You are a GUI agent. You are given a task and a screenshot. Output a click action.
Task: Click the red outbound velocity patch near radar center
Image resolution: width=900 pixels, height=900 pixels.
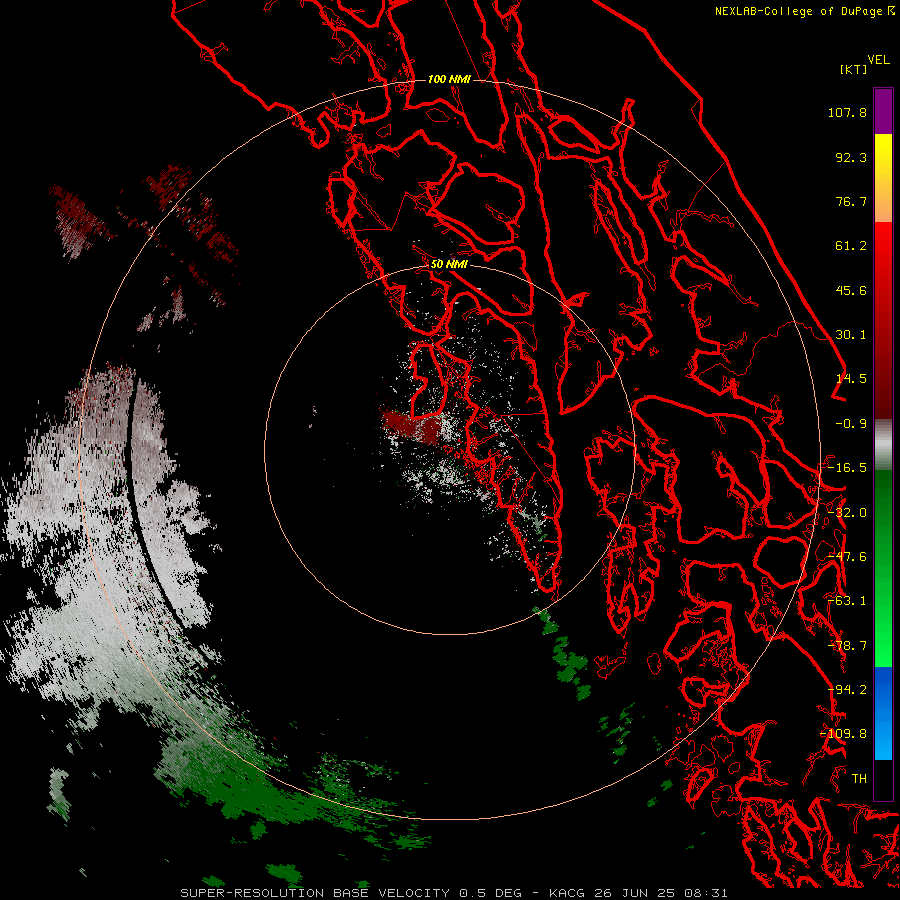[411, 427]
